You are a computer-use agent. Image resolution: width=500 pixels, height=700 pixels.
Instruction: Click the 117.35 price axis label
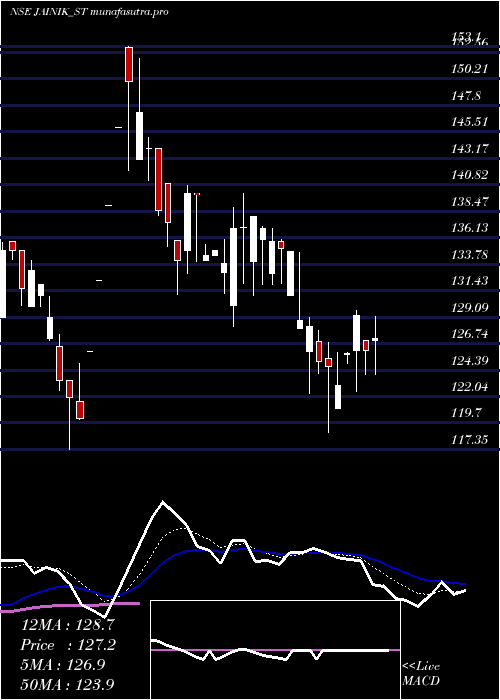point(469,440)
